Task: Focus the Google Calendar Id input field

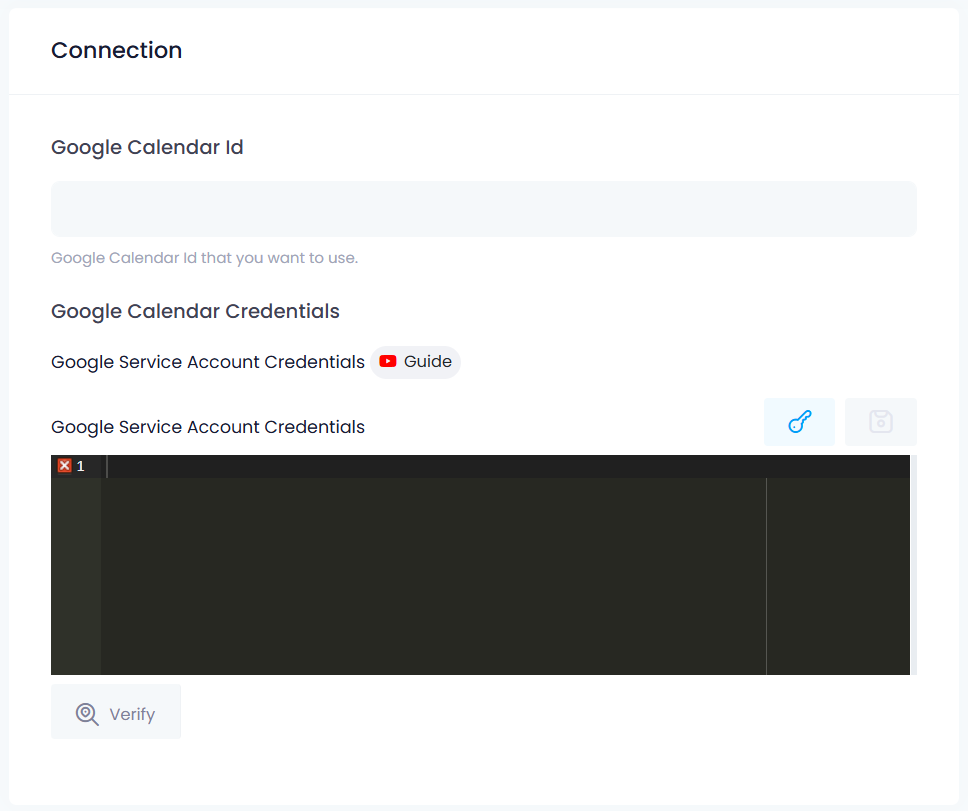Action: click(x=483, y=209)
